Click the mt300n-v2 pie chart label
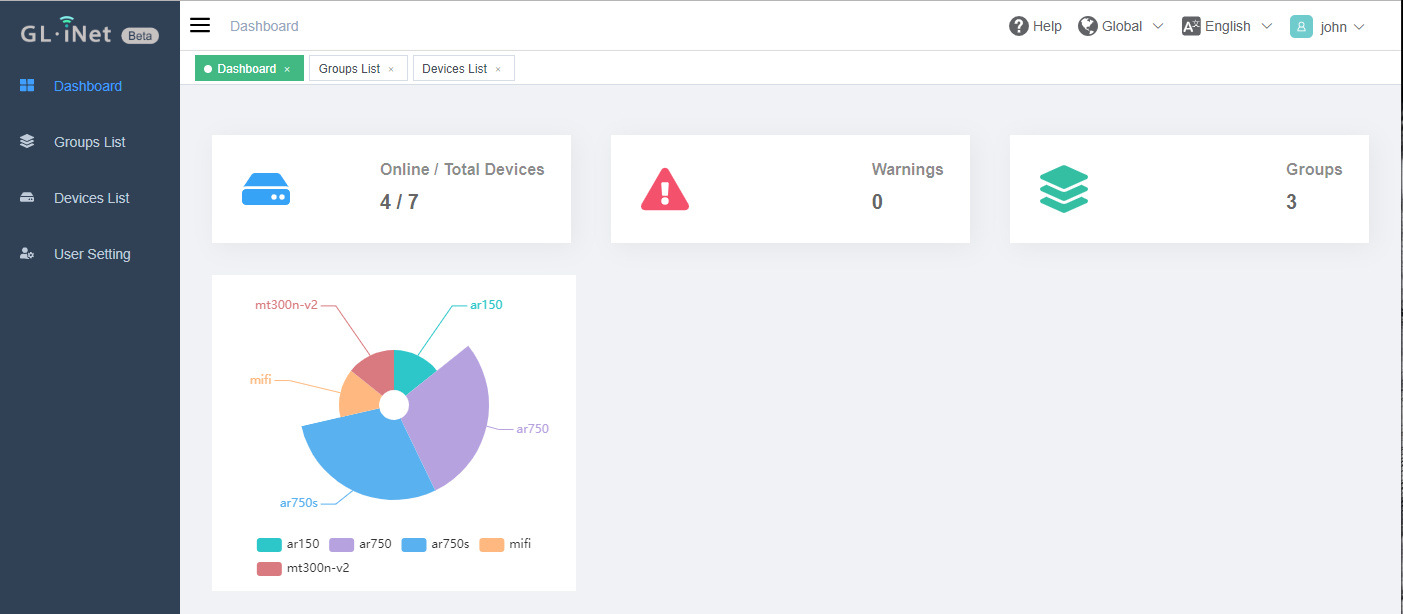Viewport: 1403px width, 614px height. click(286, 305)
